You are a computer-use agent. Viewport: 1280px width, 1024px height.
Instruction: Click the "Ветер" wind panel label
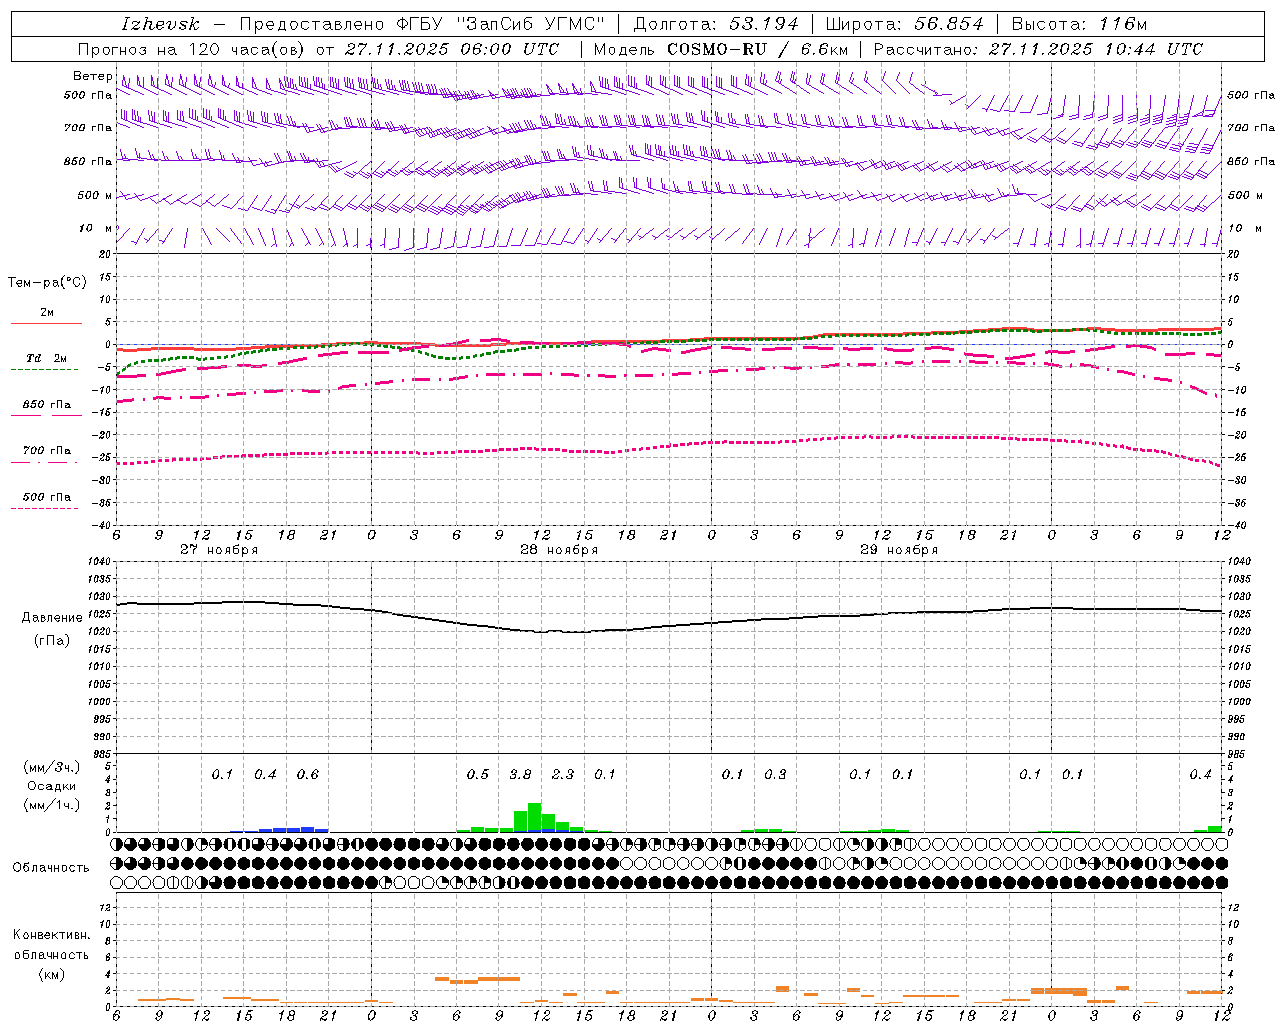coord(92,76)
